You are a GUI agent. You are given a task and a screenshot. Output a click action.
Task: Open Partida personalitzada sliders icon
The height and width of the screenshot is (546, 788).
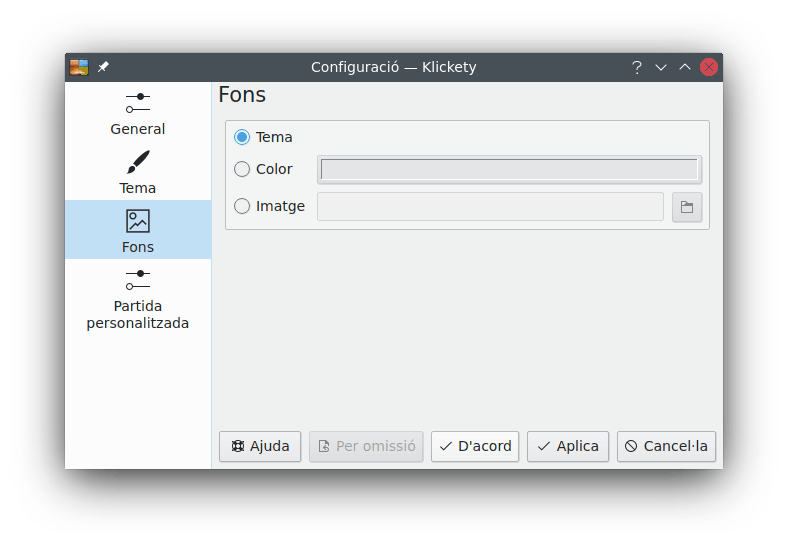pyautogui.click(x=138, y=280)
